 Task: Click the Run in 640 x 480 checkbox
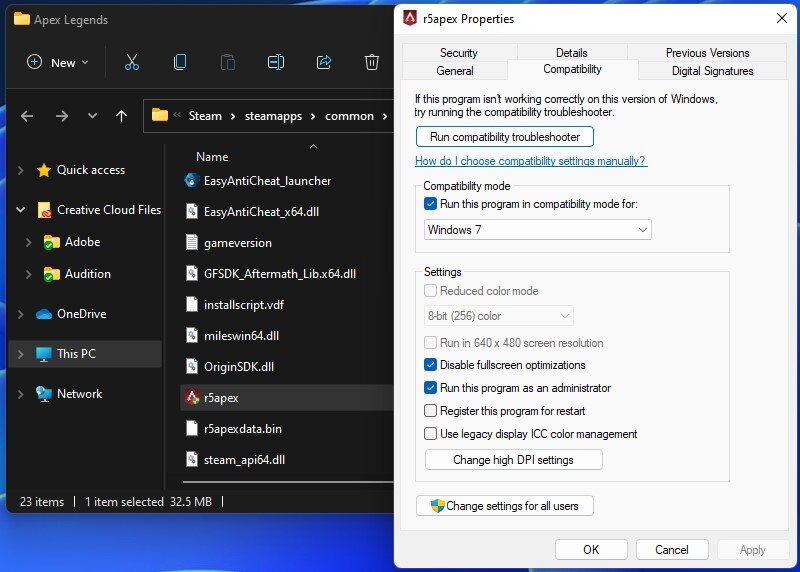[430, 342]
